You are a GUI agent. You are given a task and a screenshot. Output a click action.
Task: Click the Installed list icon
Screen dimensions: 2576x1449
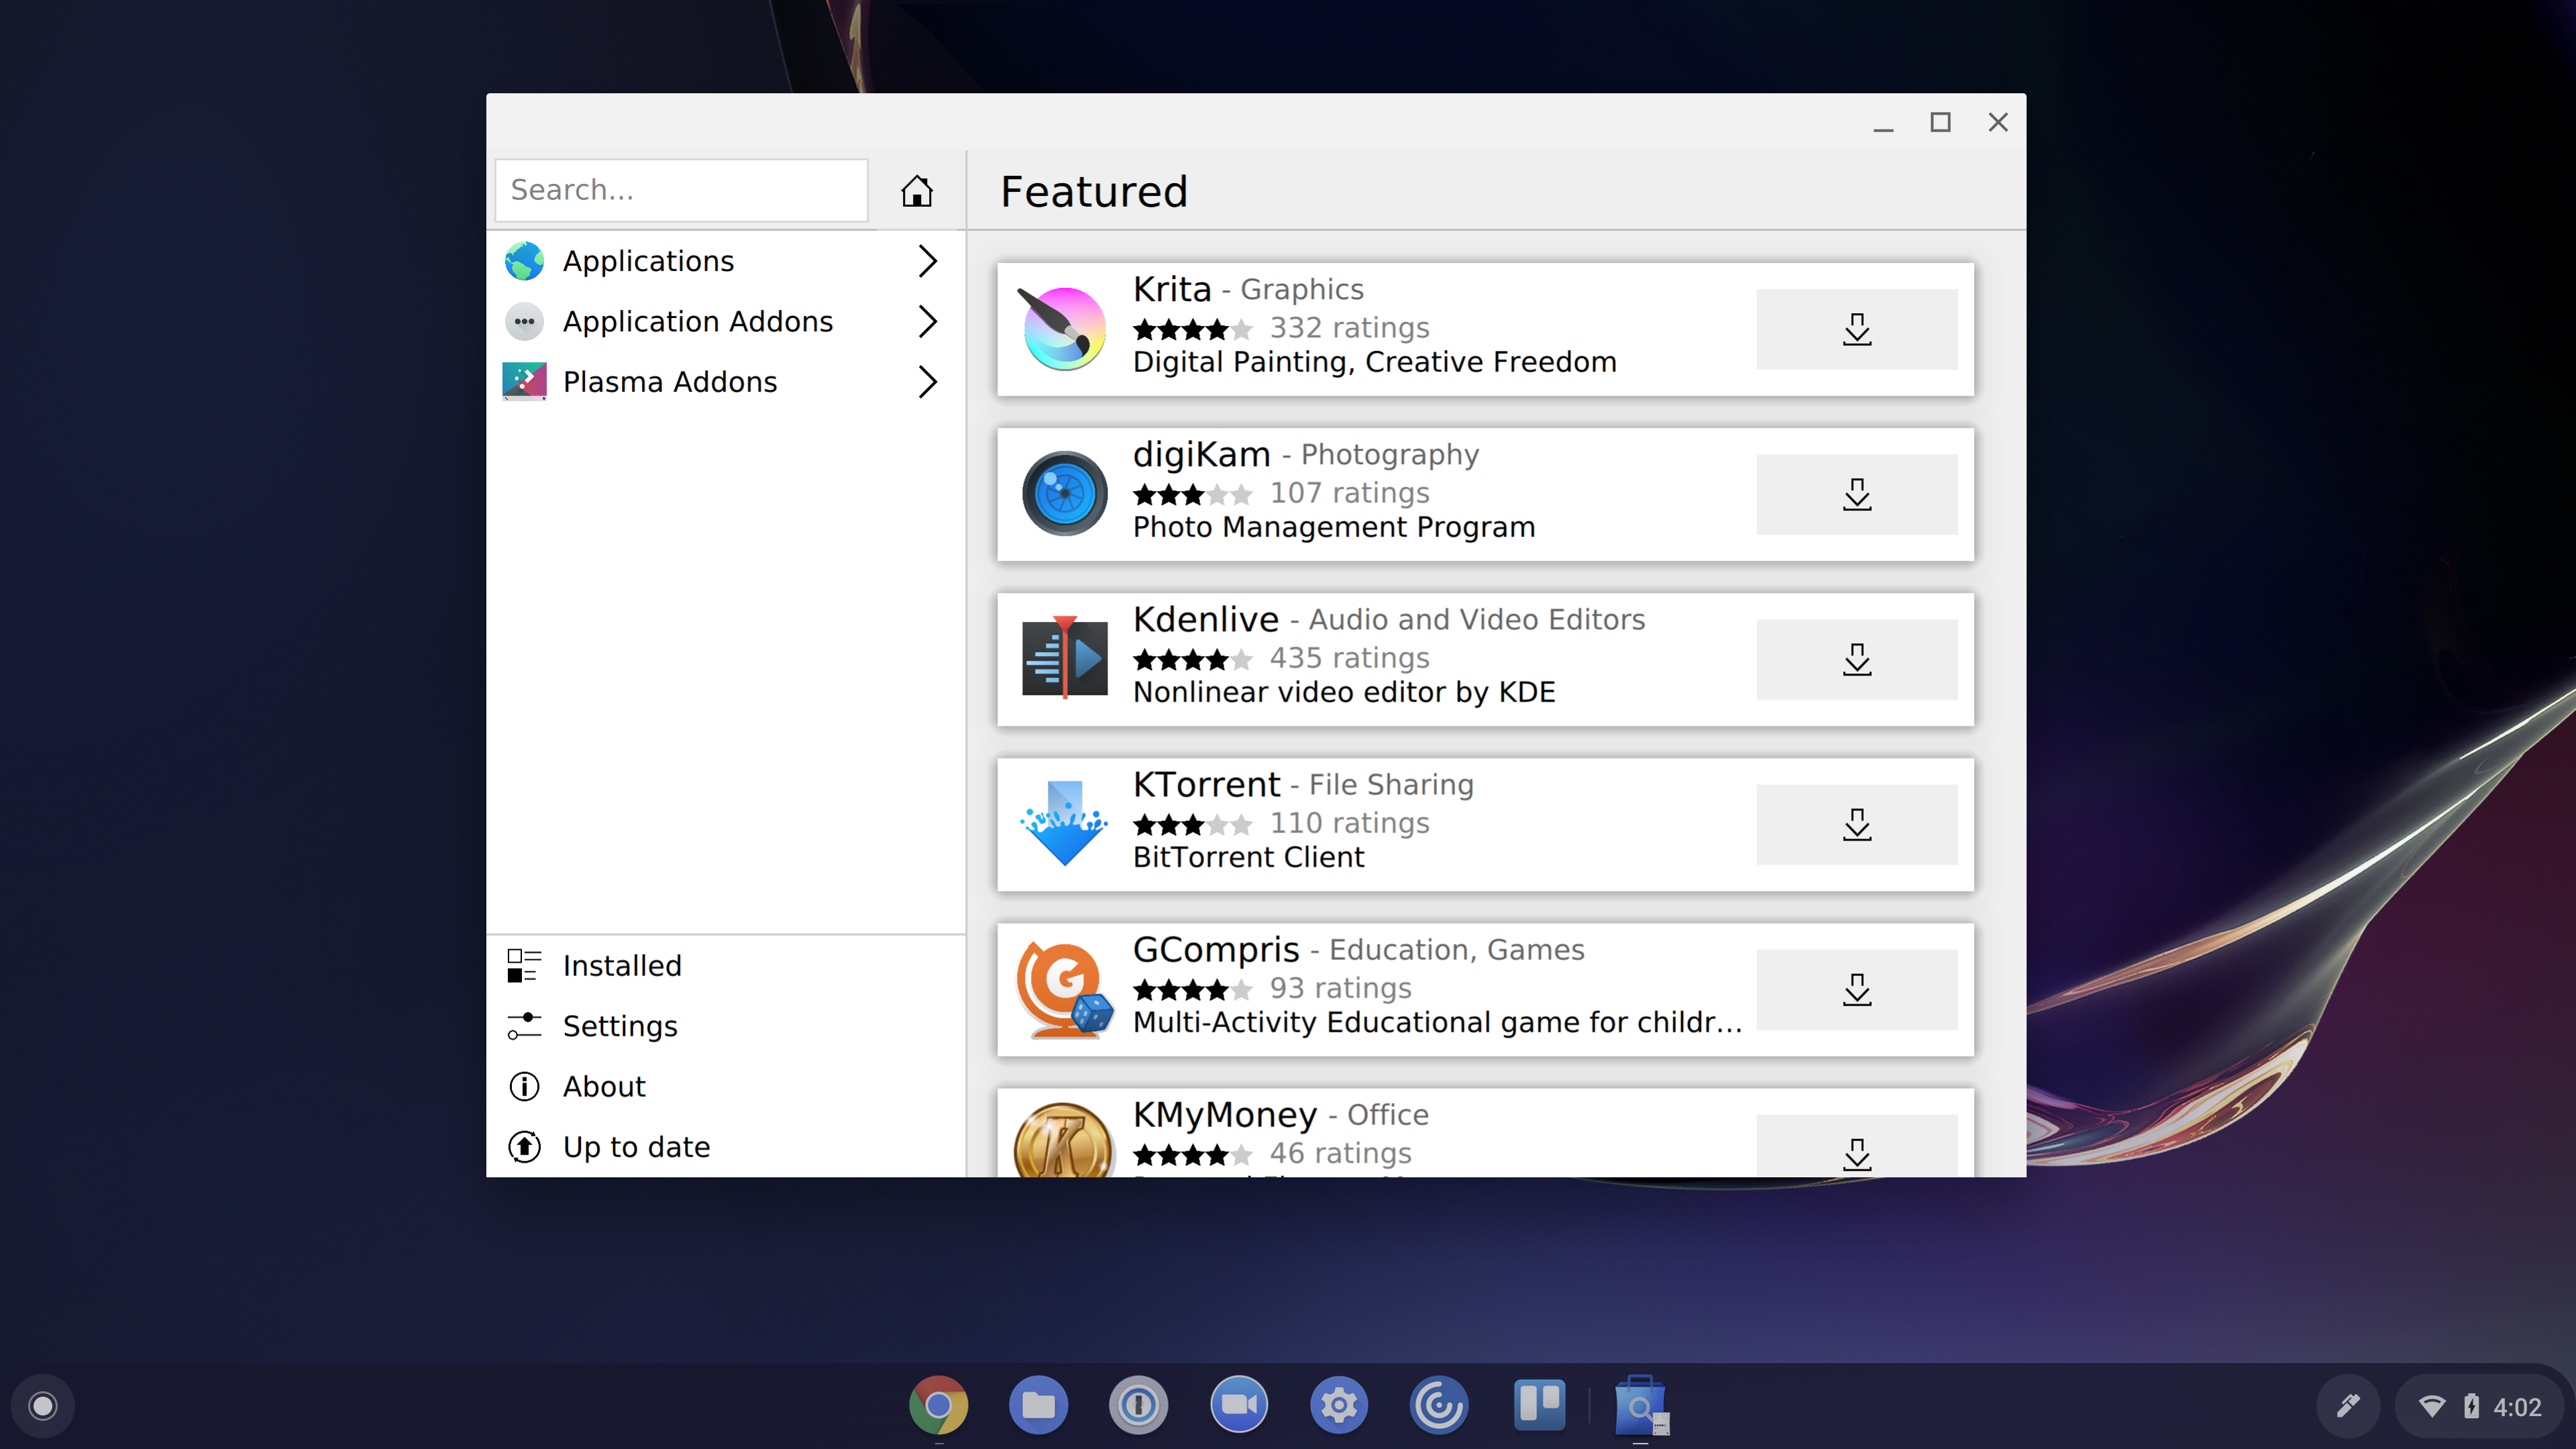coord(524,966)
